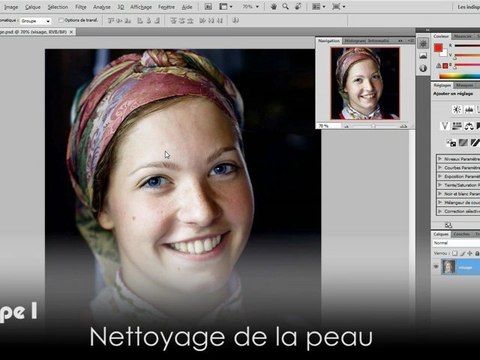
Task: Select the Hand tool in application bar
Action: [274, 6]
